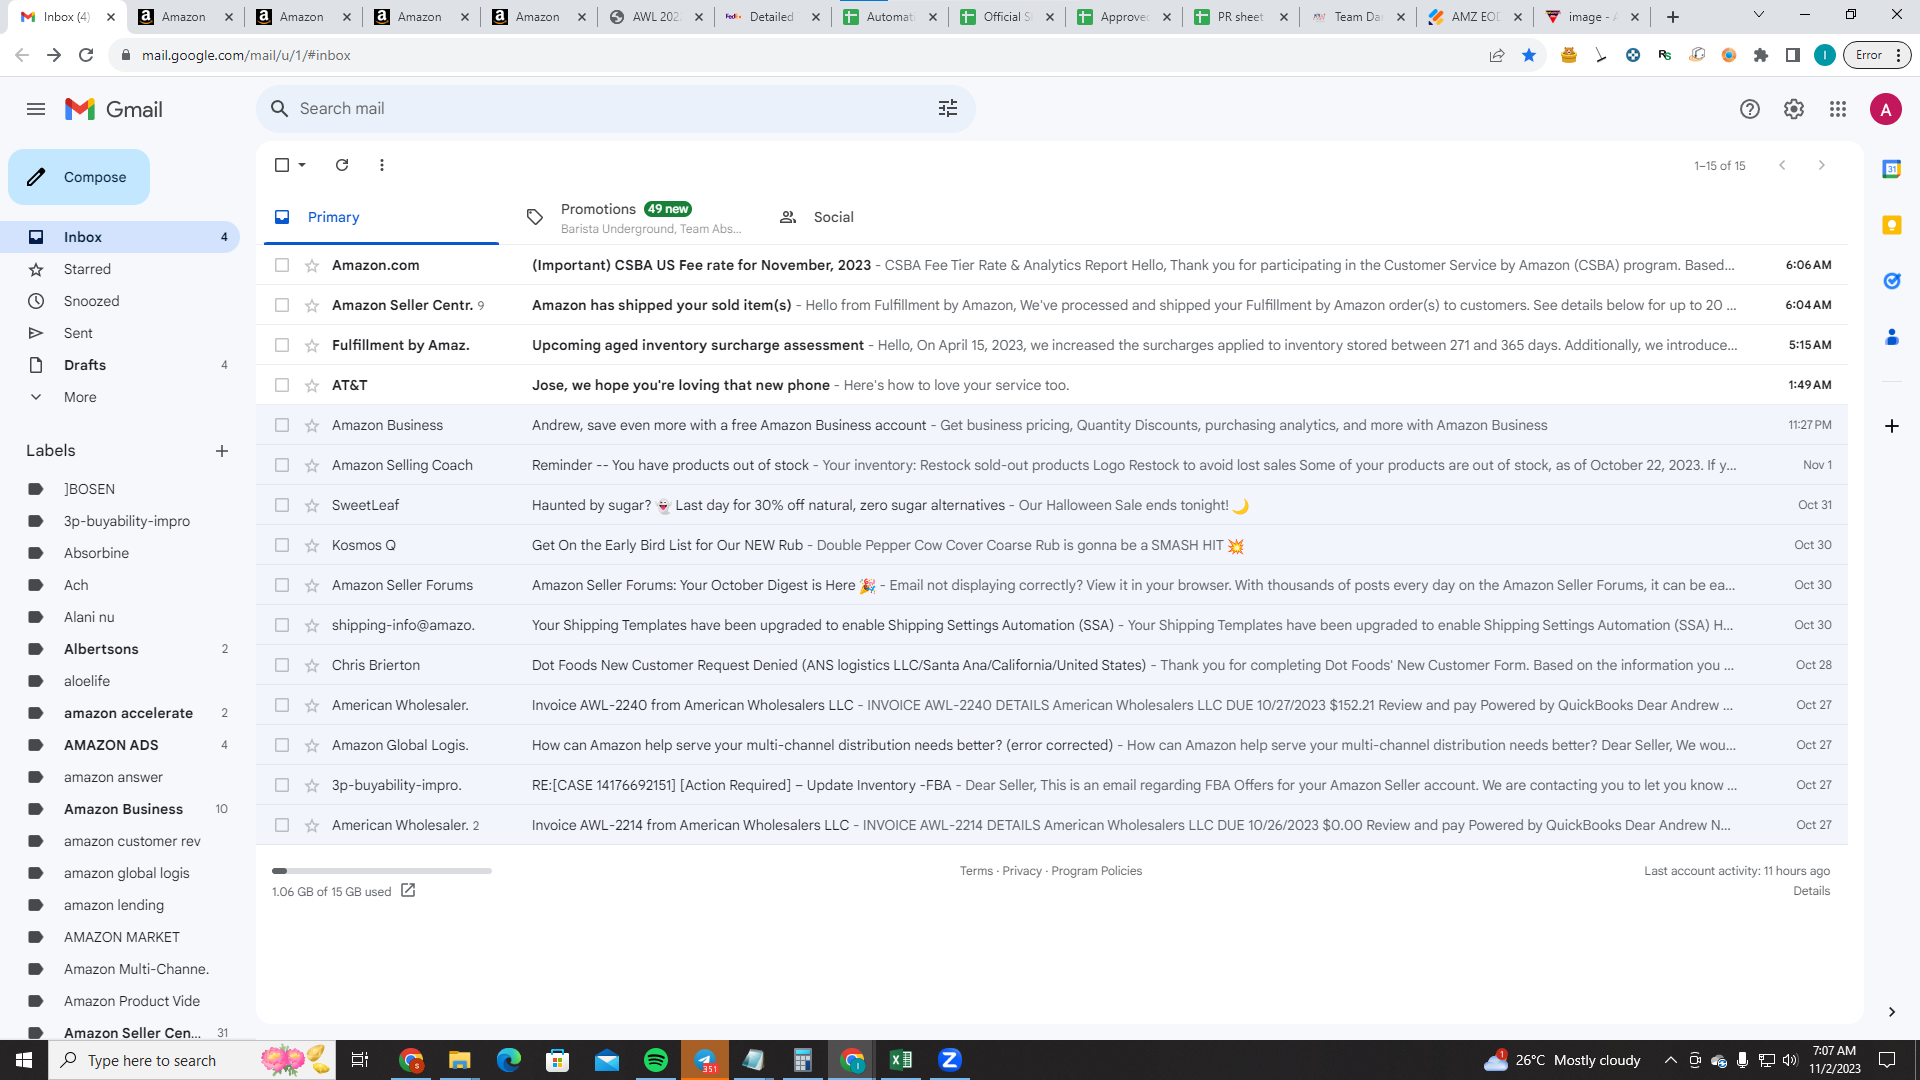Open the Drafts folder
1920x1080 pixels.
(x=85, y=365)
